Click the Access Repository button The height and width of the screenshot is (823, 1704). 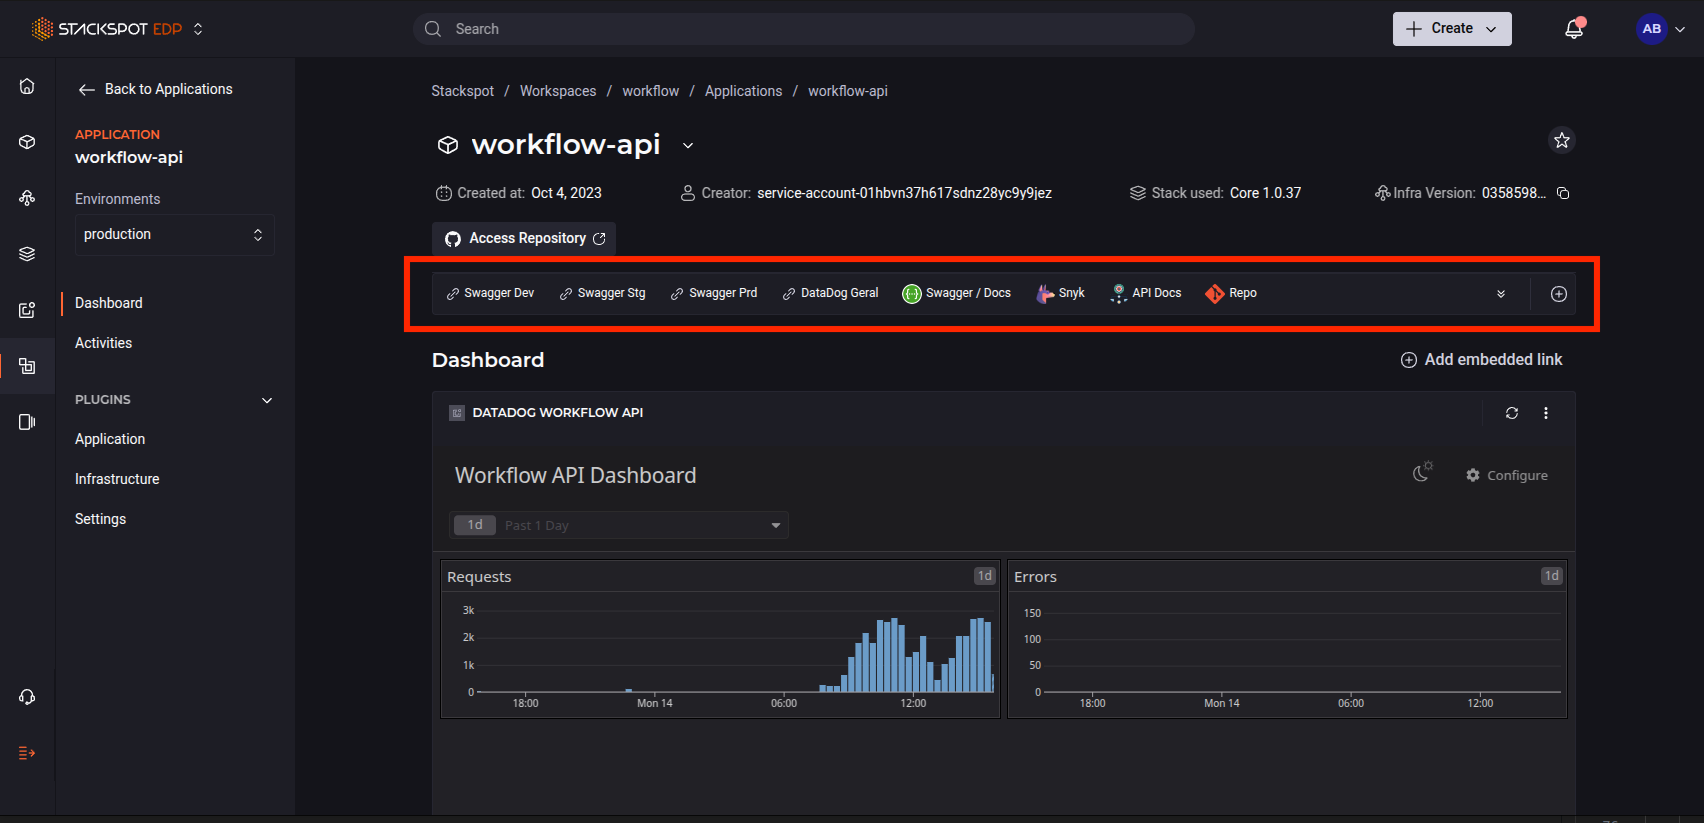click(525, 238)
